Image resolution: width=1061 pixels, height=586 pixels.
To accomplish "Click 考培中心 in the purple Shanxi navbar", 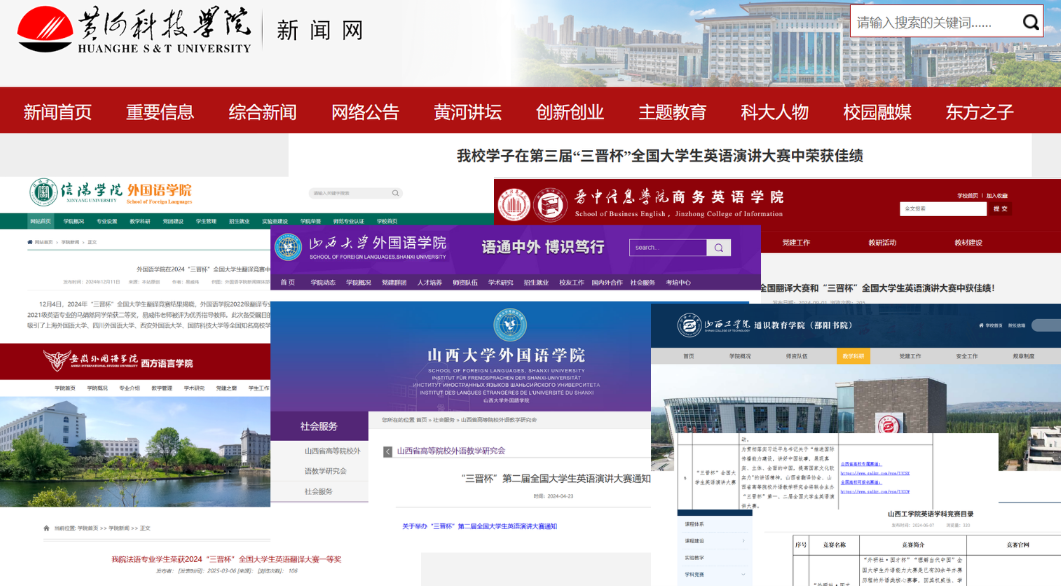I will (x=678, y=283).
